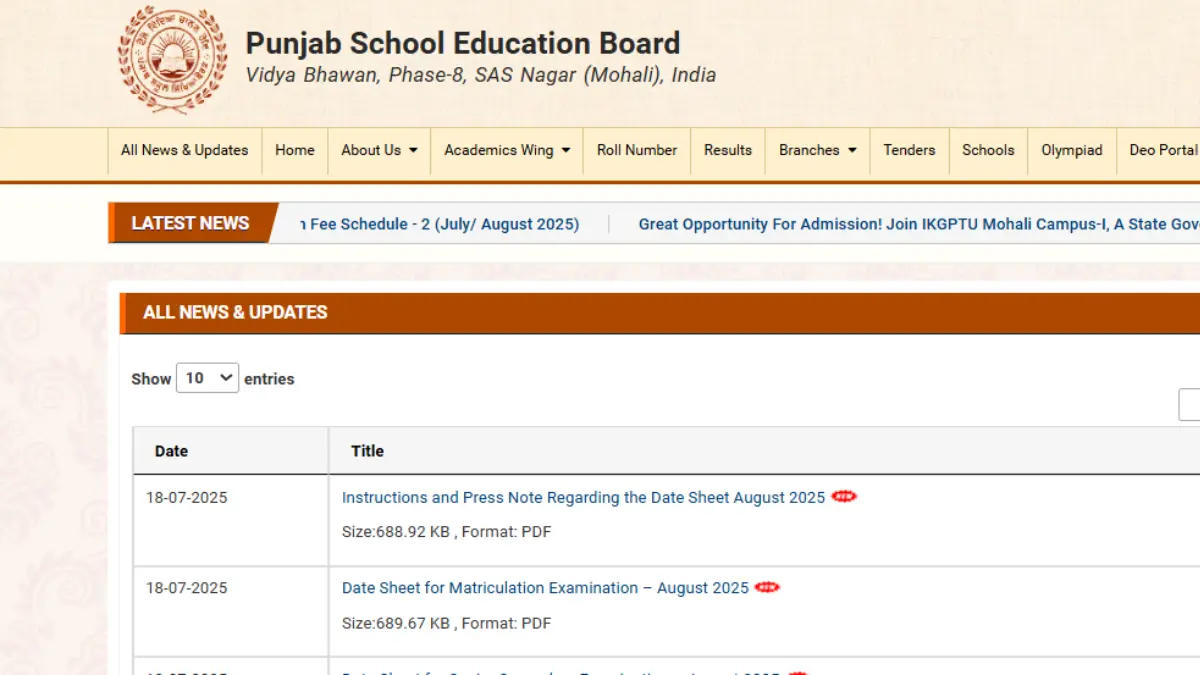
Task: Open All News & Updates menu item
Action: click(x=184, y=150)
